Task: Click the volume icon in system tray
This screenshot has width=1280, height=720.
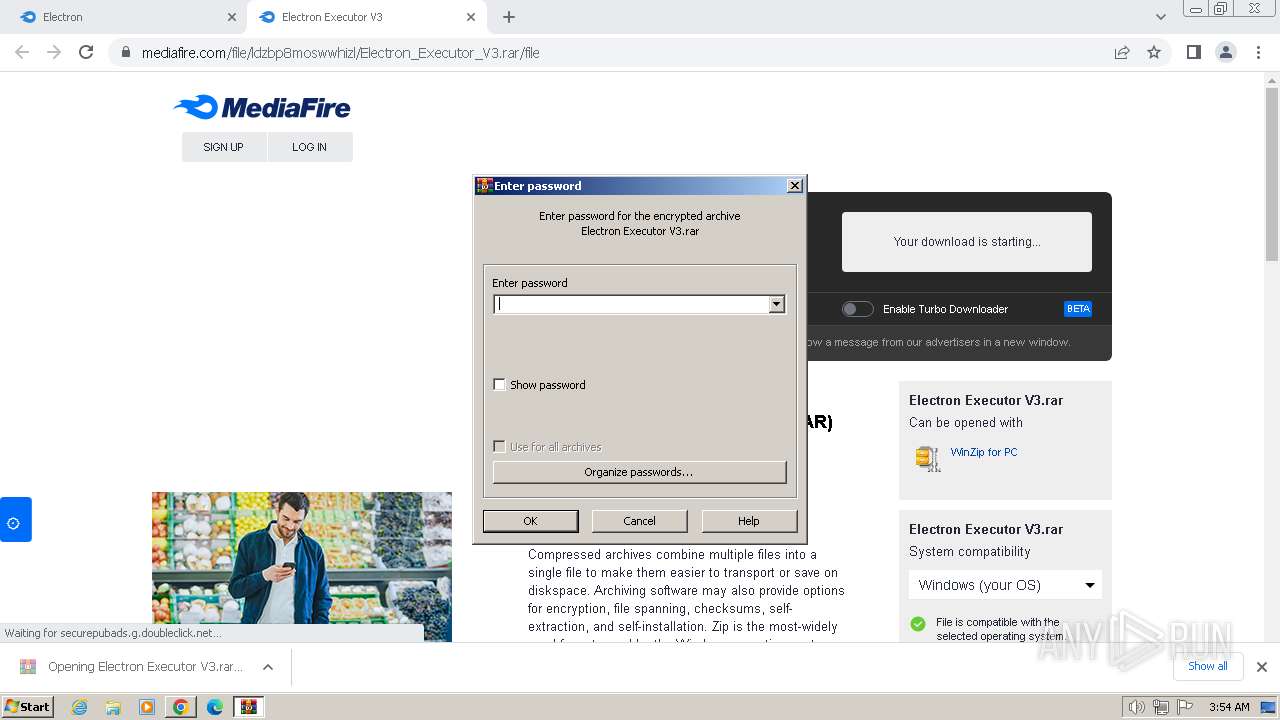Action: click(x=1137, y=707)
